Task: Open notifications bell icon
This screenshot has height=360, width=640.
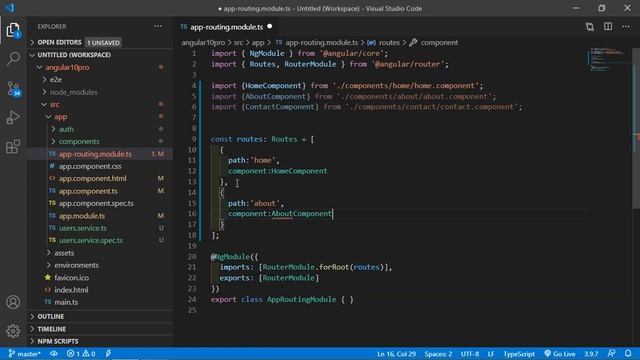Action: coord(628,354)
